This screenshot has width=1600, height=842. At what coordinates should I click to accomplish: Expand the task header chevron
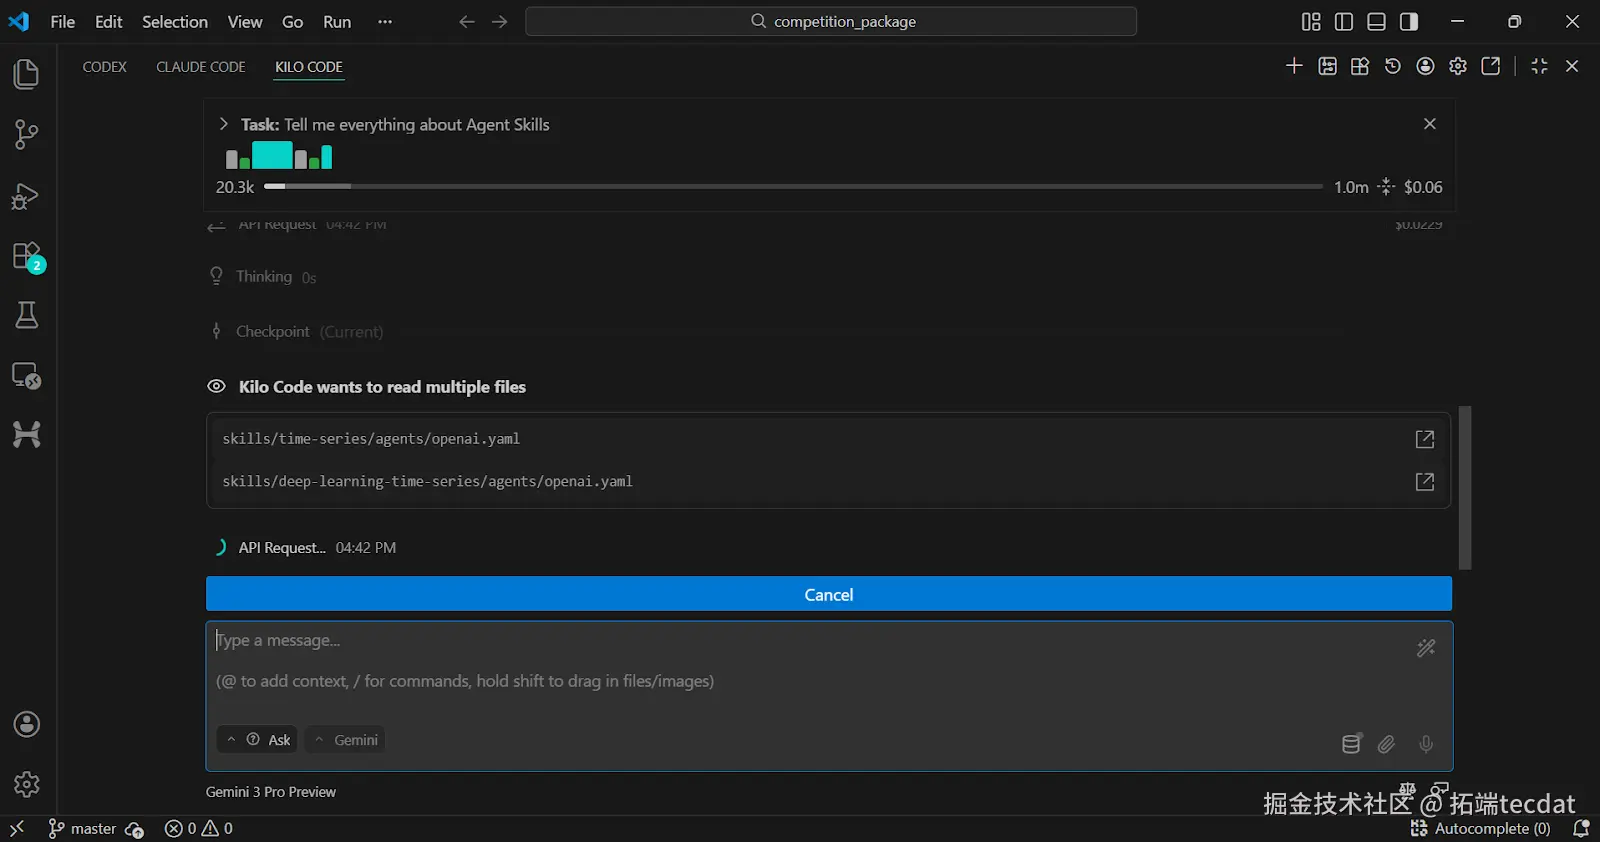tap(224, 124)
